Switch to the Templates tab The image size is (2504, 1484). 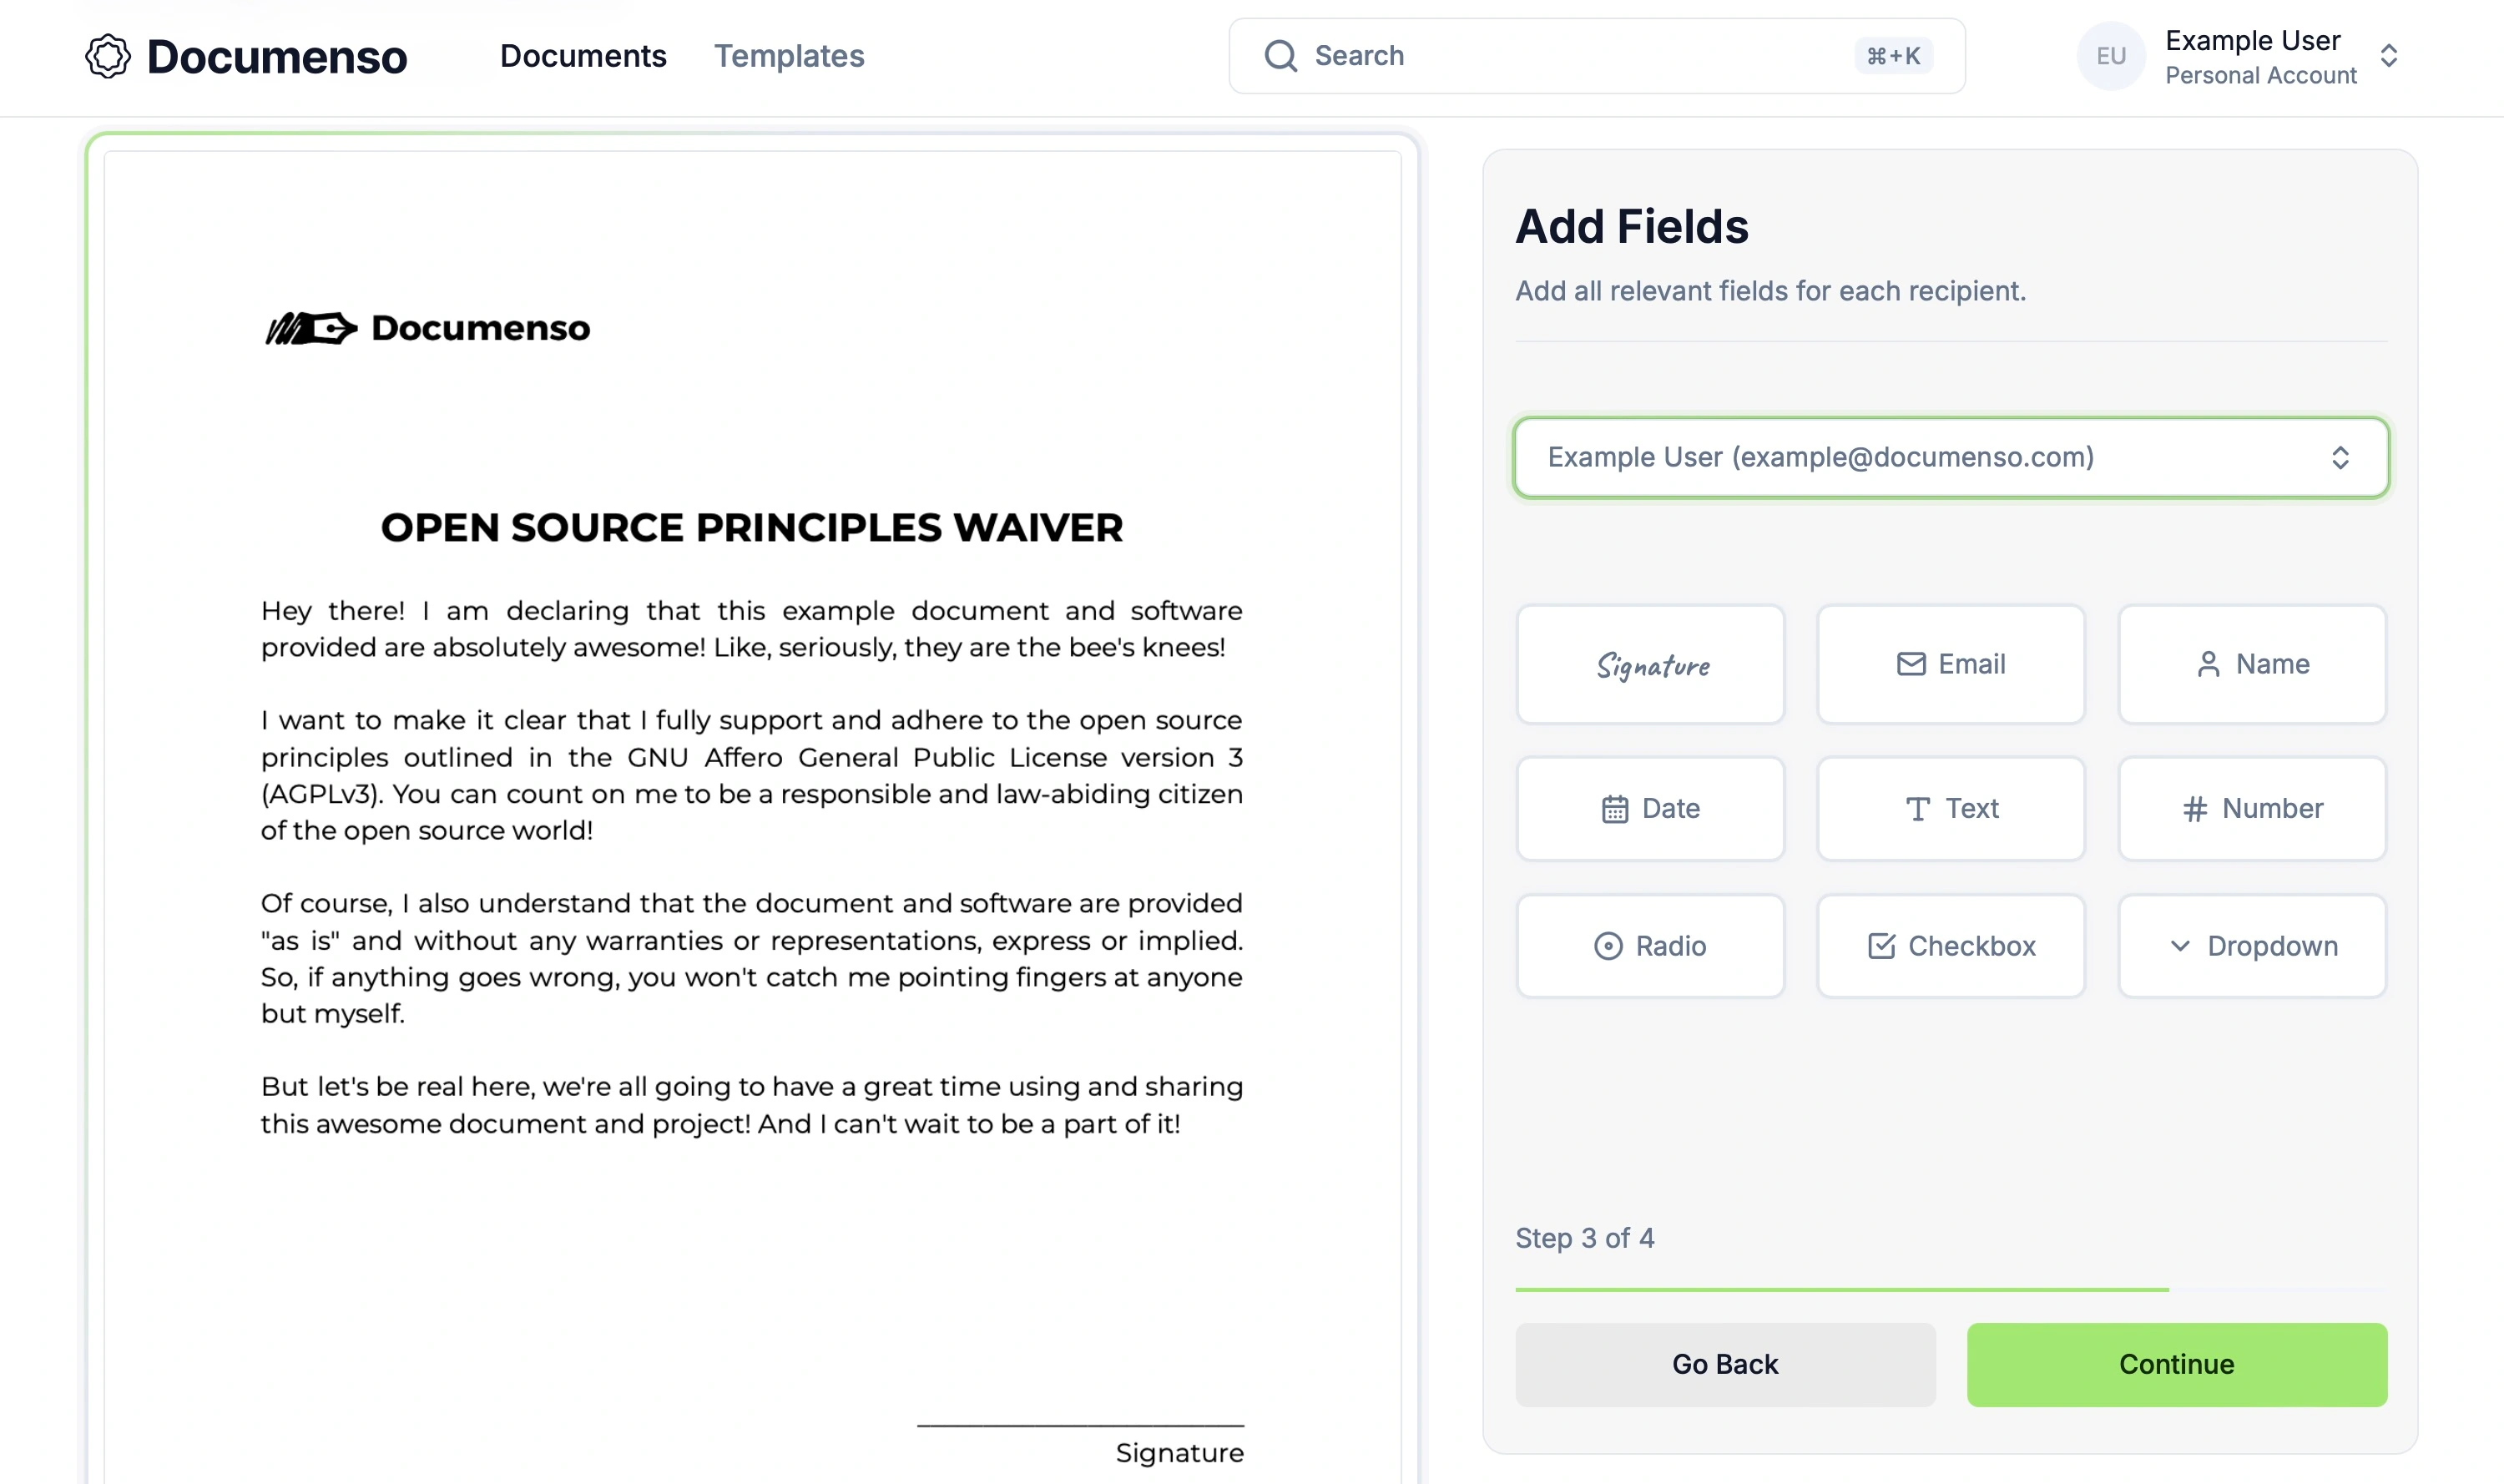[789, 56]
